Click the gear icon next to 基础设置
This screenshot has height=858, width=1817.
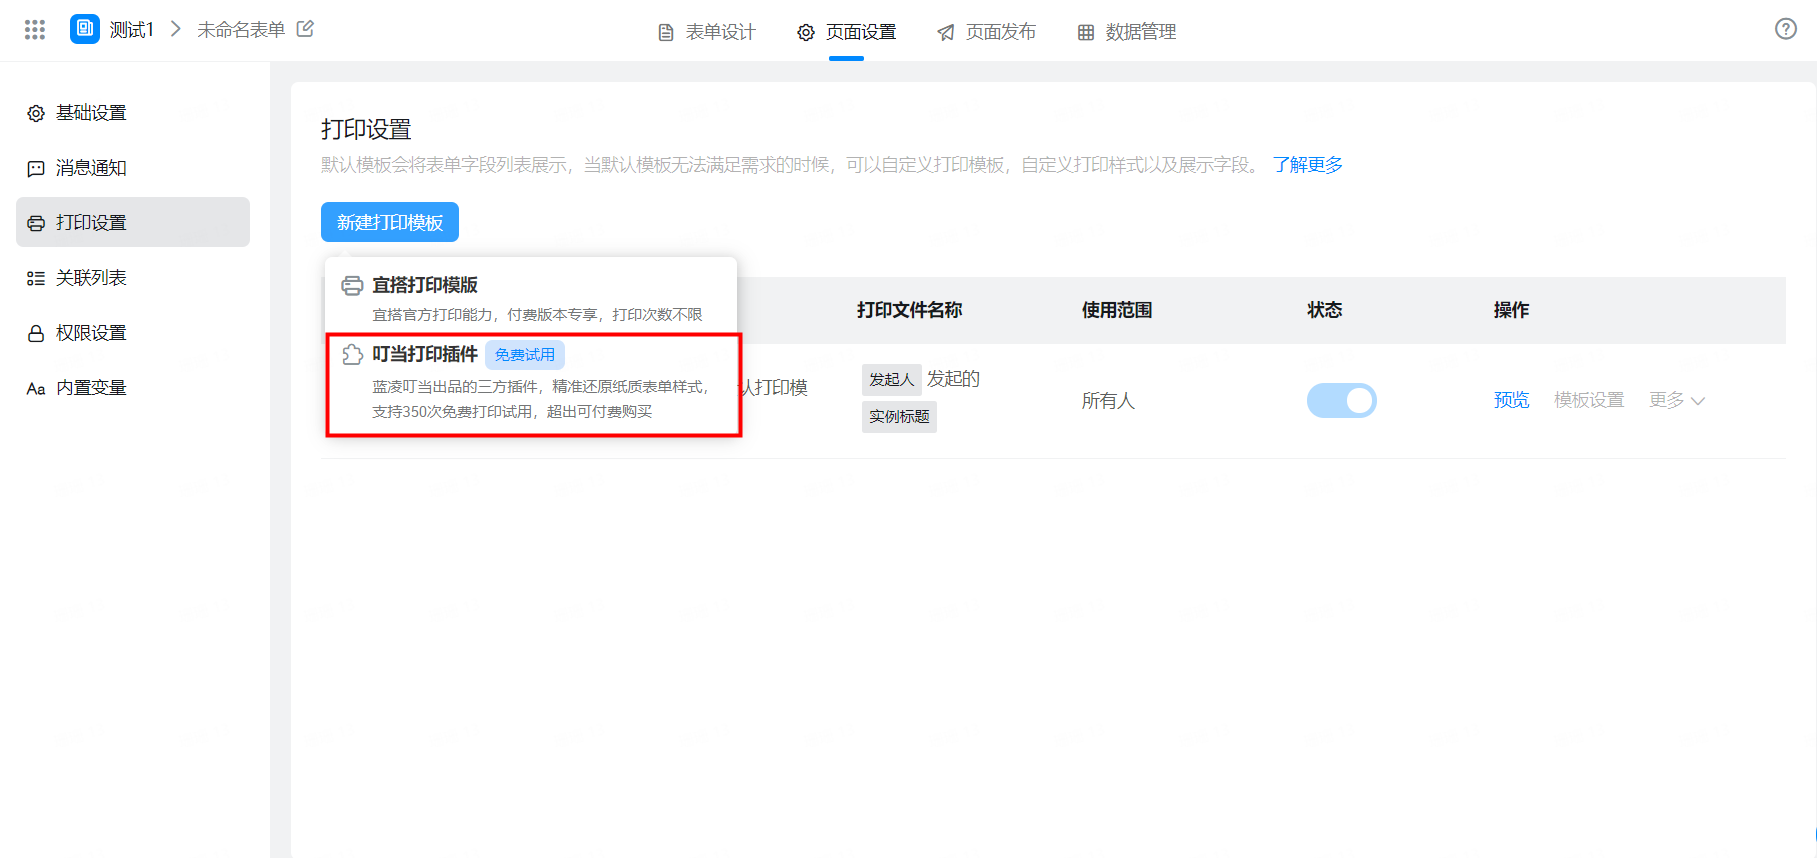[x=36, y=113]
